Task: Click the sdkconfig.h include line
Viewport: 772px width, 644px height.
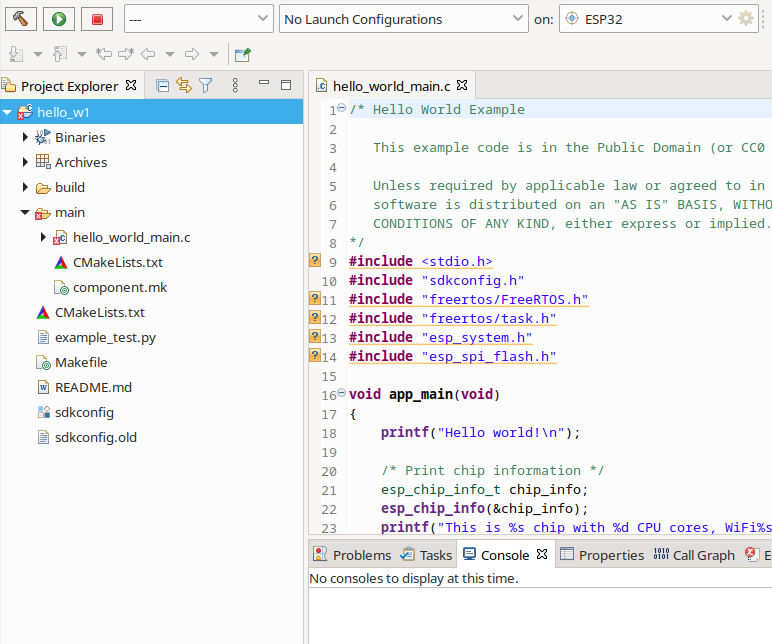Action: (x=436, y=280)
